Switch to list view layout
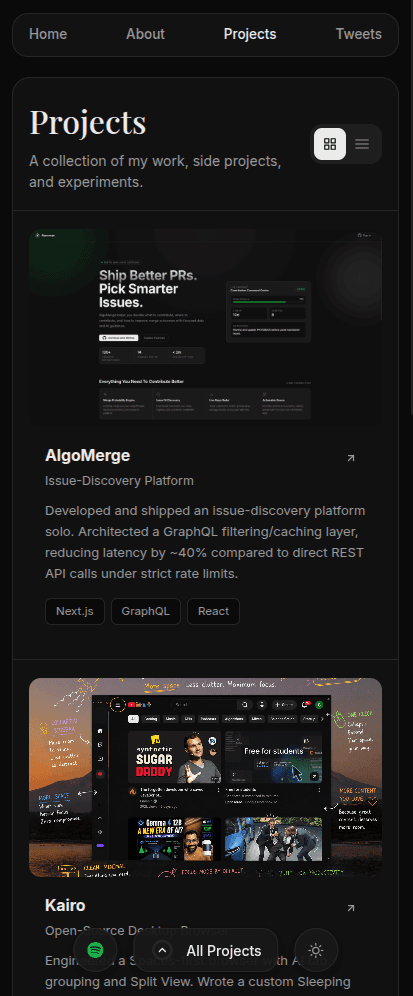413x996 pixels. click(362, 144)
